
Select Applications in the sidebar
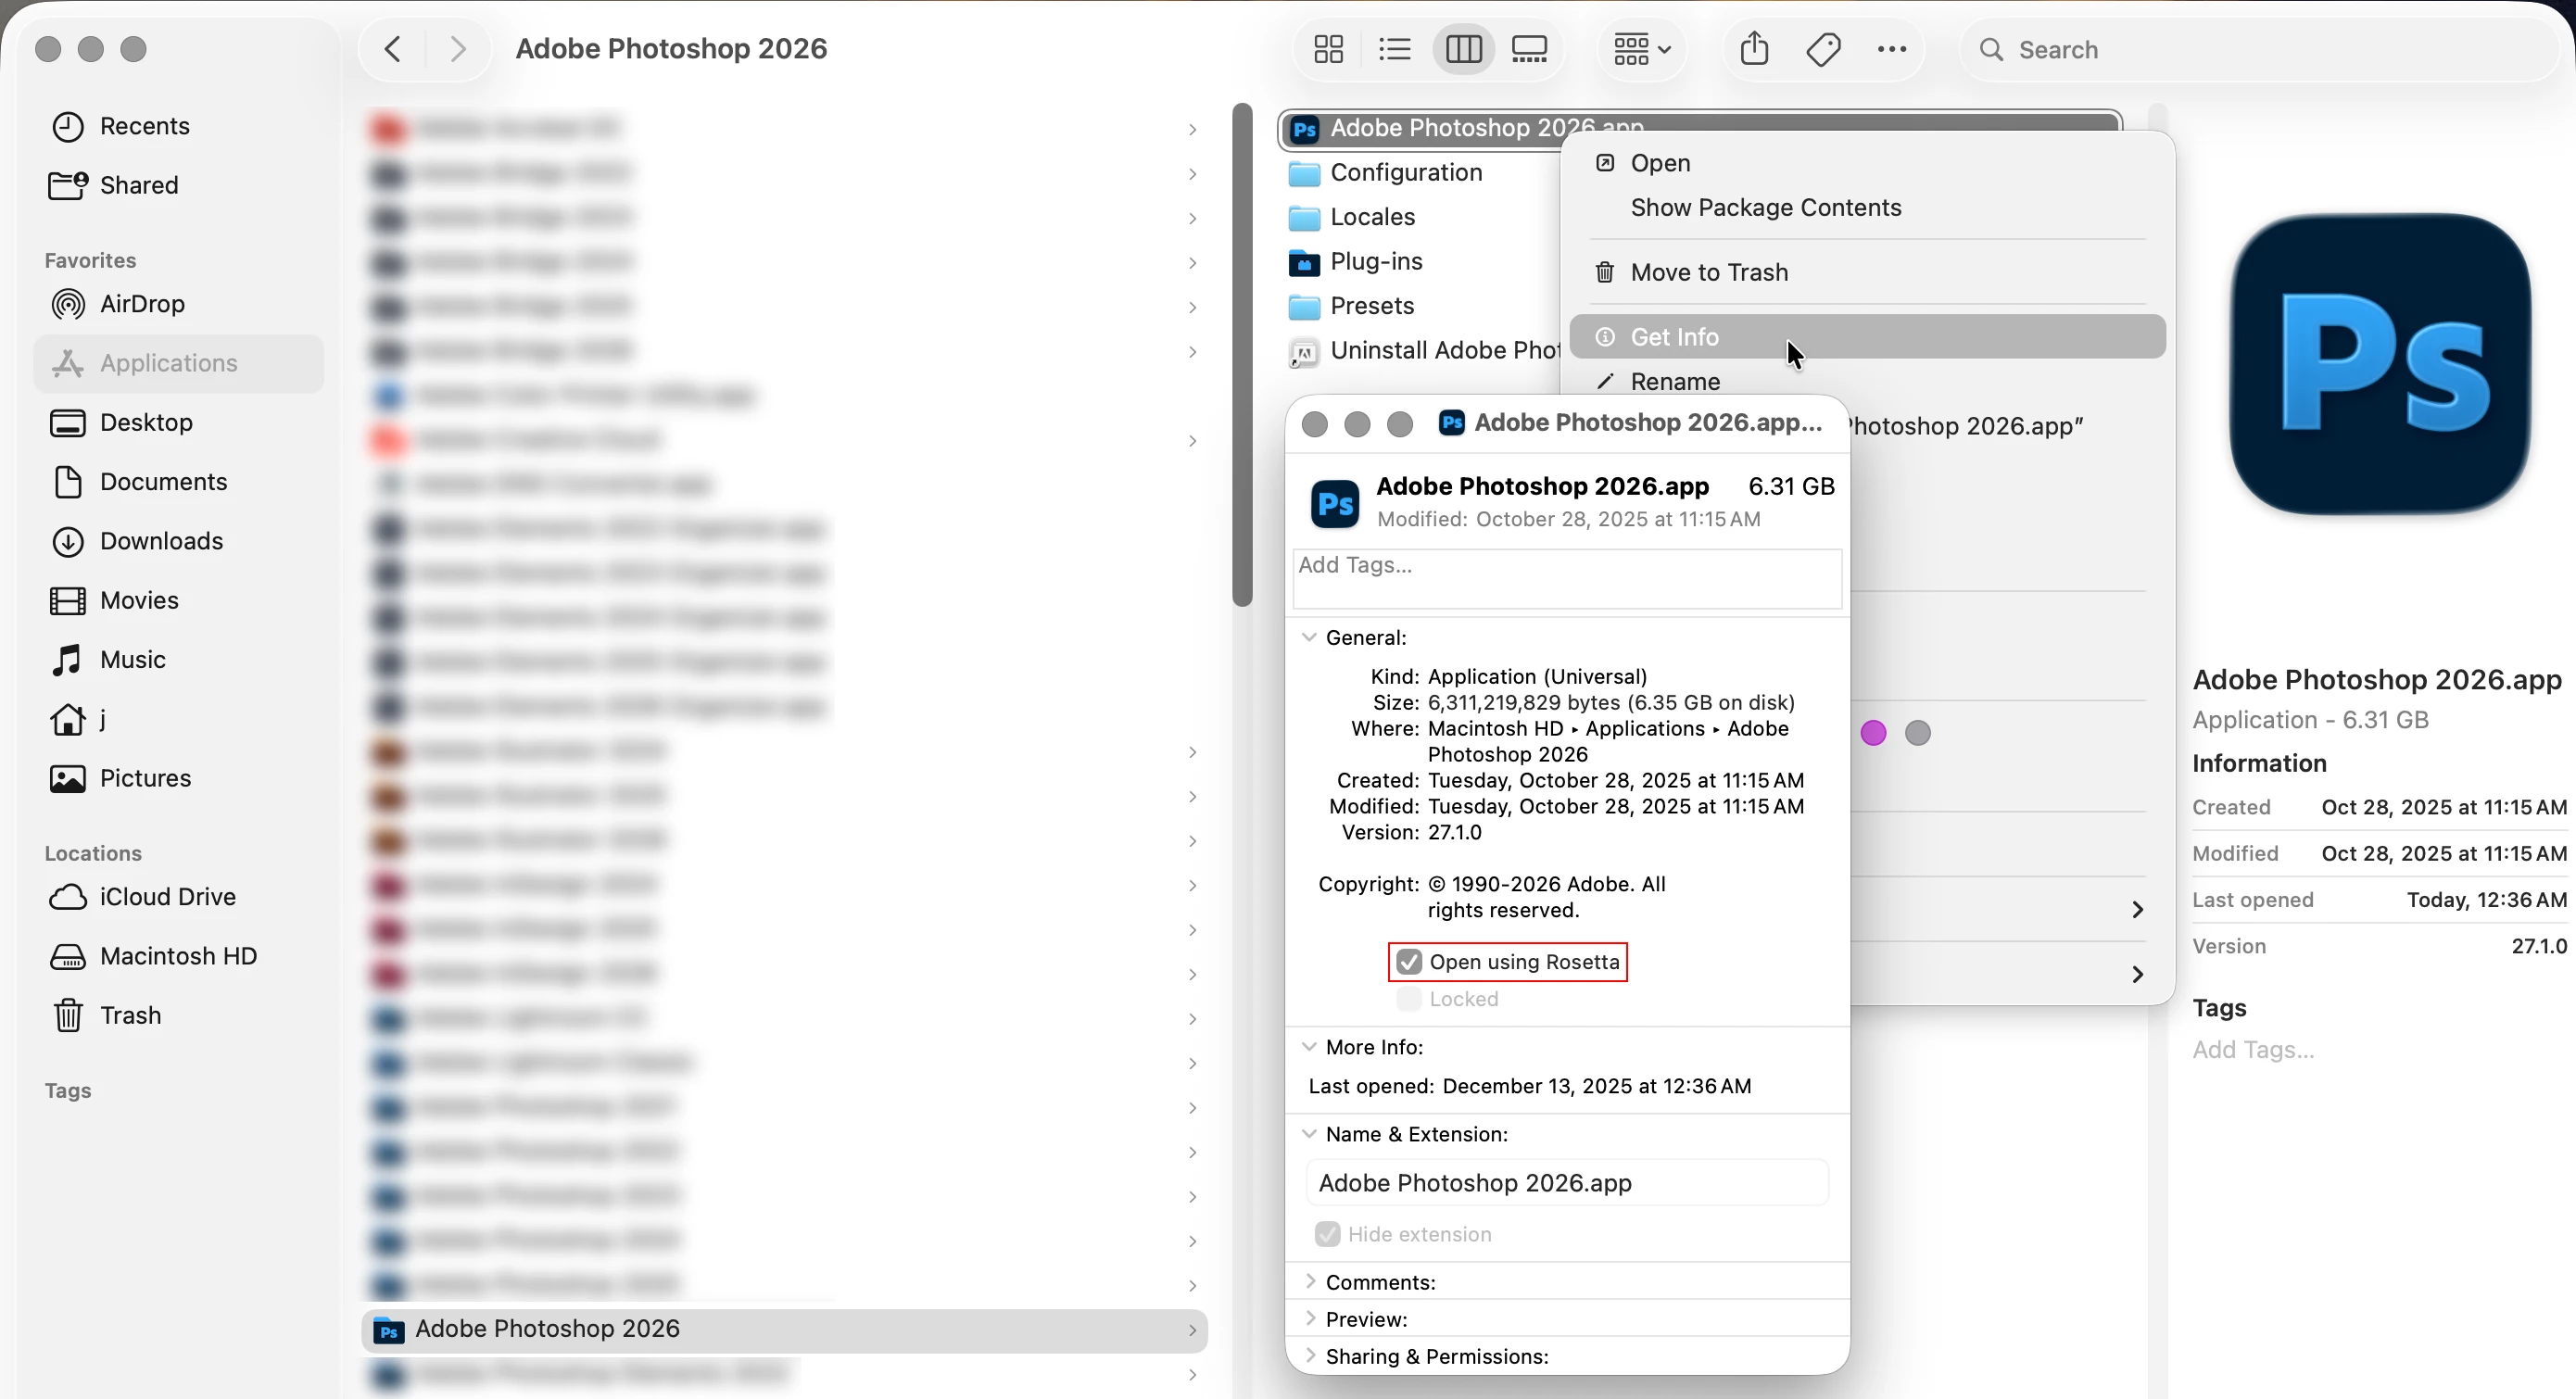(x=178, y=363)
